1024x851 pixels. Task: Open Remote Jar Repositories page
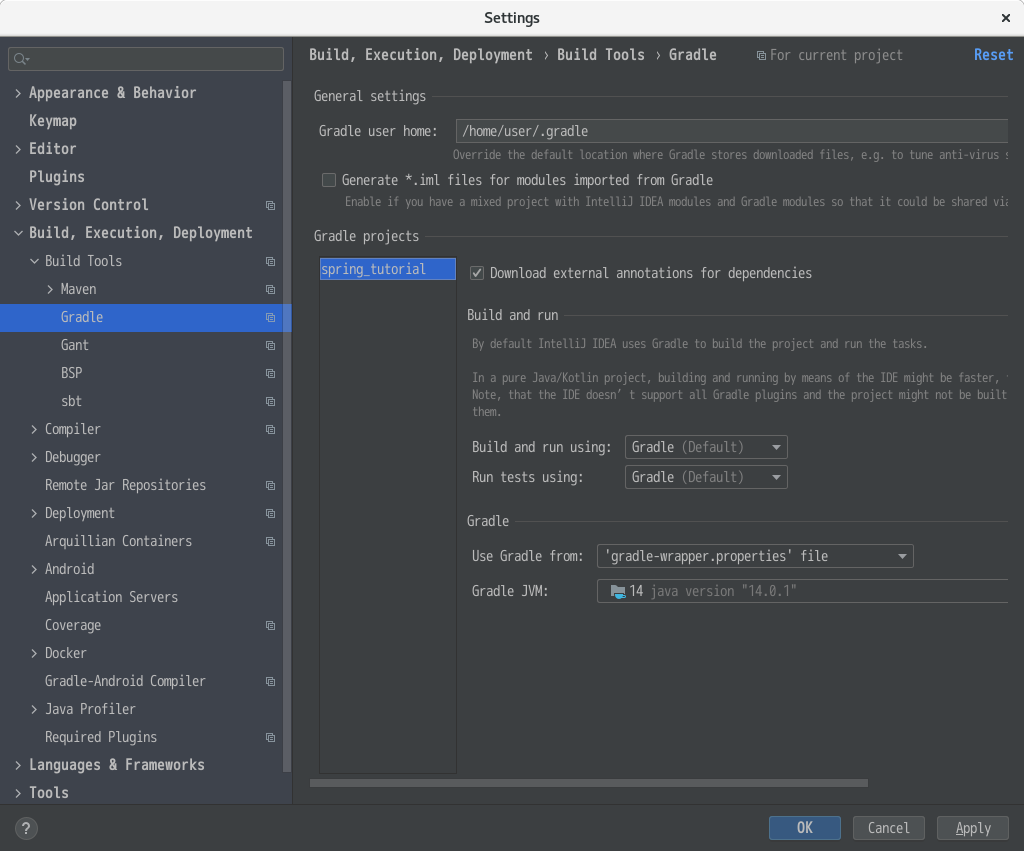point(125,485)
